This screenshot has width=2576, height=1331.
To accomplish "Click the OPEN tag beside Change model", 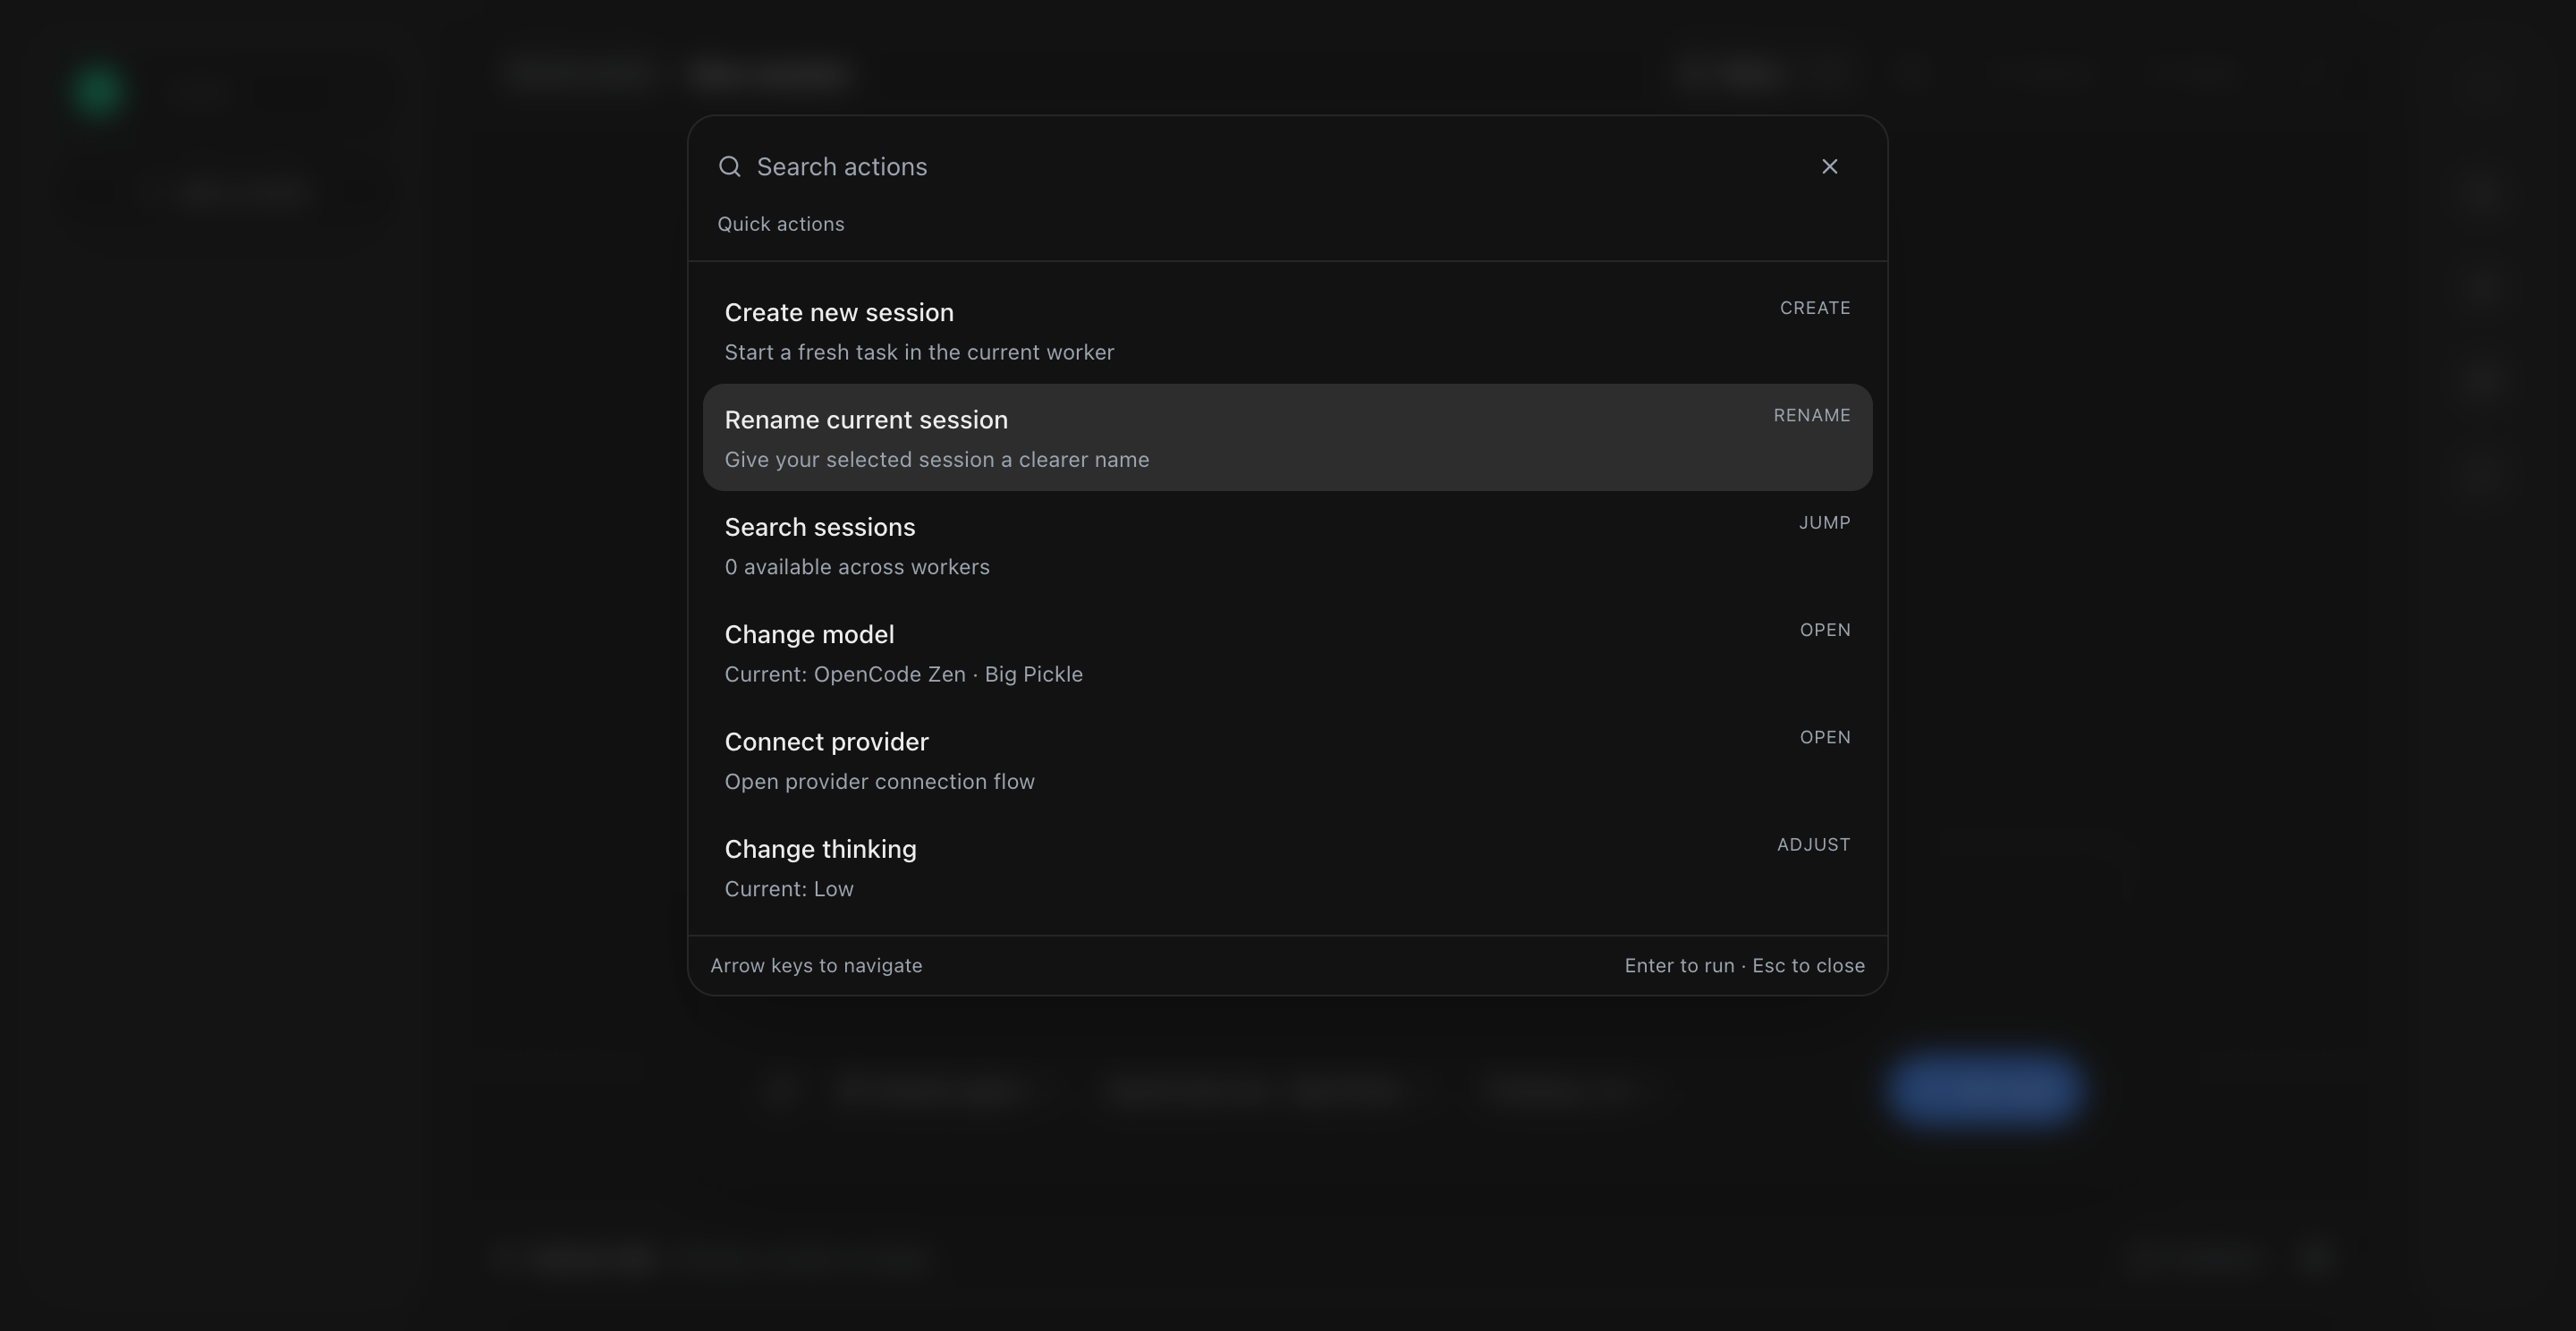I will 1824,630.
